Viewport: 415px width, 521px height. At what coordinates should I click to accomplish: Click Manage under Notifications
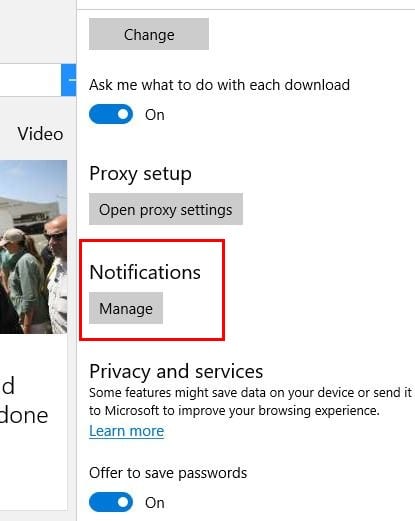(x=126, y=308)
